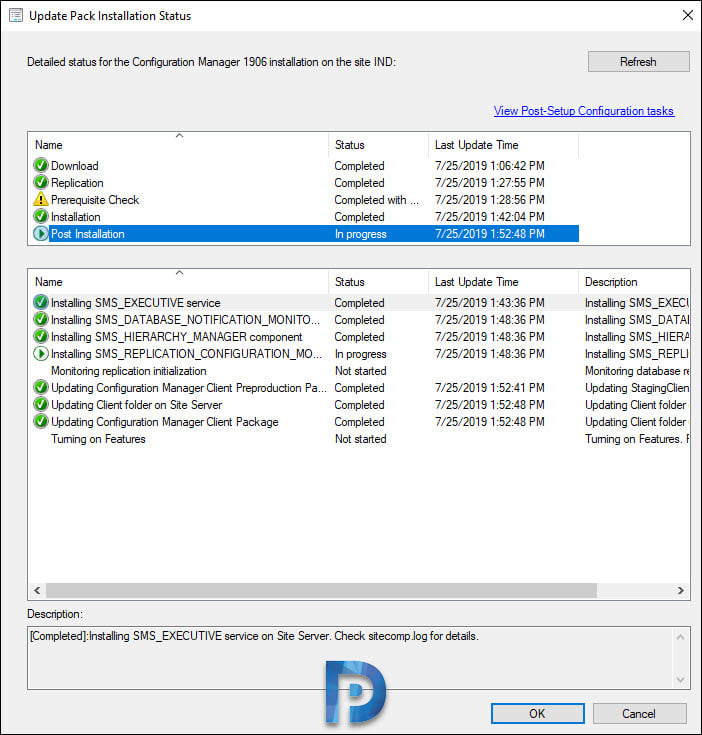Viewport: 702px width, 735px height.
Task: Click the Cancel button
Action: pyautogui.click(x=639, y=713)
